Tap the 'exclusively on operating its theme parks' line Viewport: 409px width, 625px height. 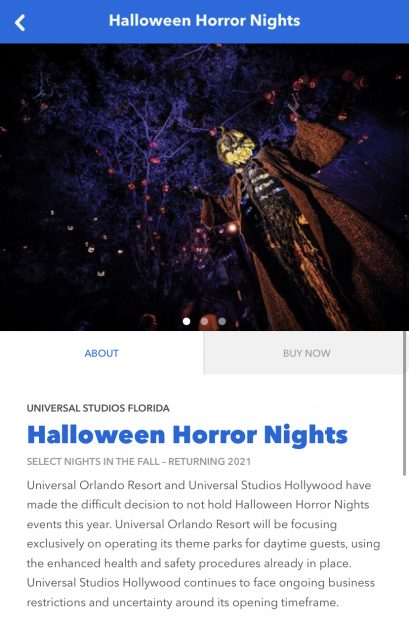pyautogui.click(x=203, y=544)
